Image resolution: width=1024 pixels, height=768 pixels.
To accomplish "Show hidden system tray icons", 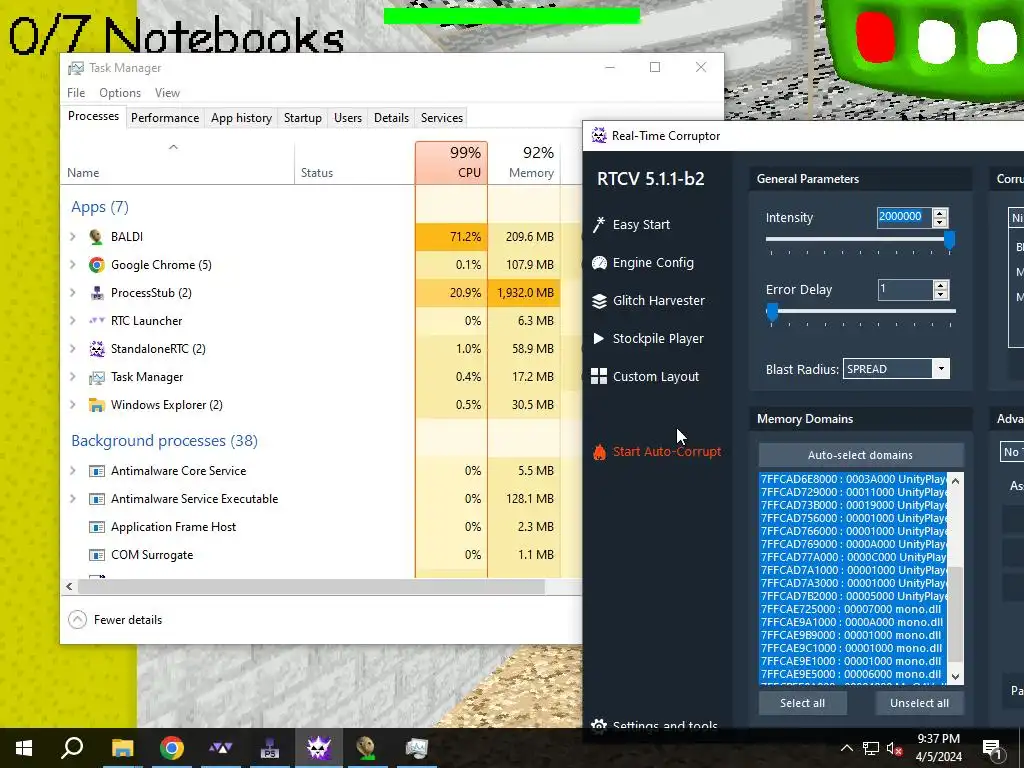I will pos(846,748).
